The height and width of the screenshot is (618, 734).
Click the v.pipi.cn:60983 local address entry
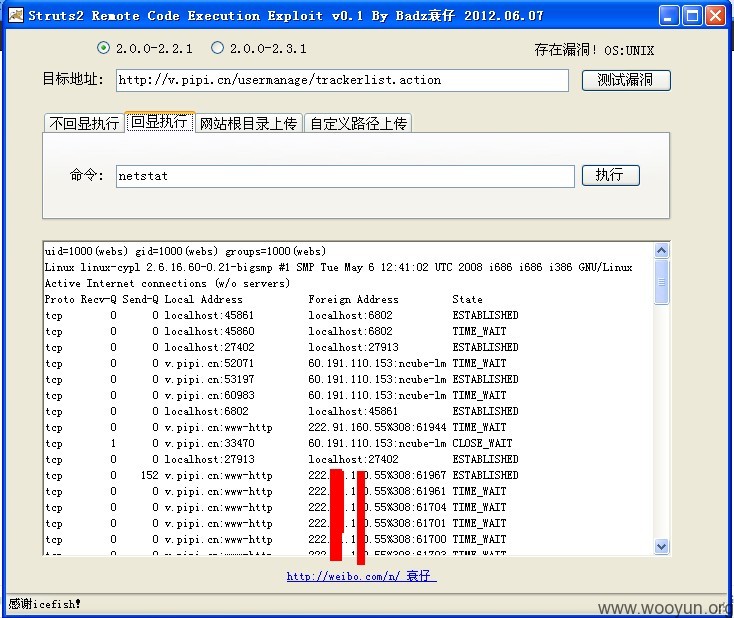pos(209,395)
